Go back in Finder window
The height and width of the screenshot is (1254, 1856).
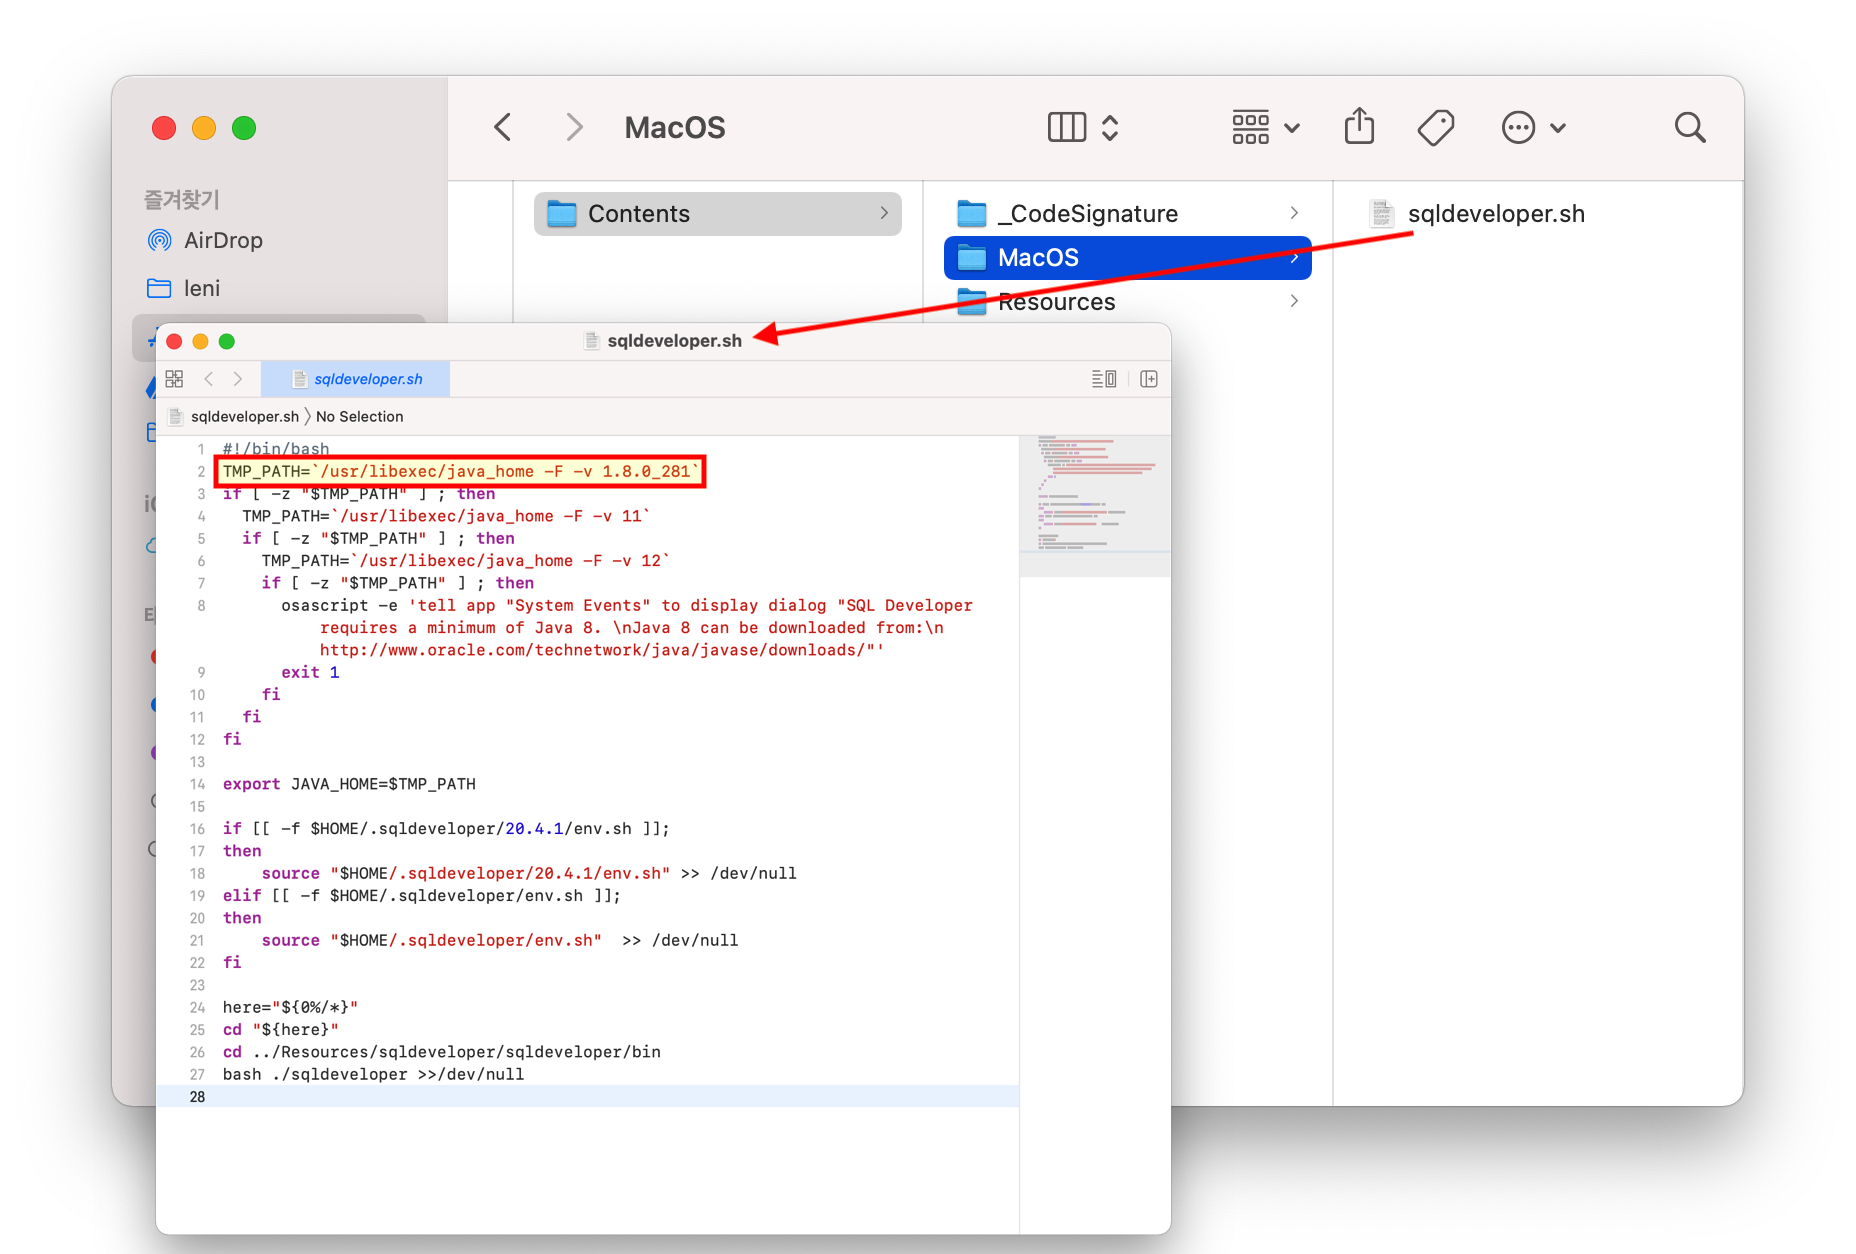(503, 127)
